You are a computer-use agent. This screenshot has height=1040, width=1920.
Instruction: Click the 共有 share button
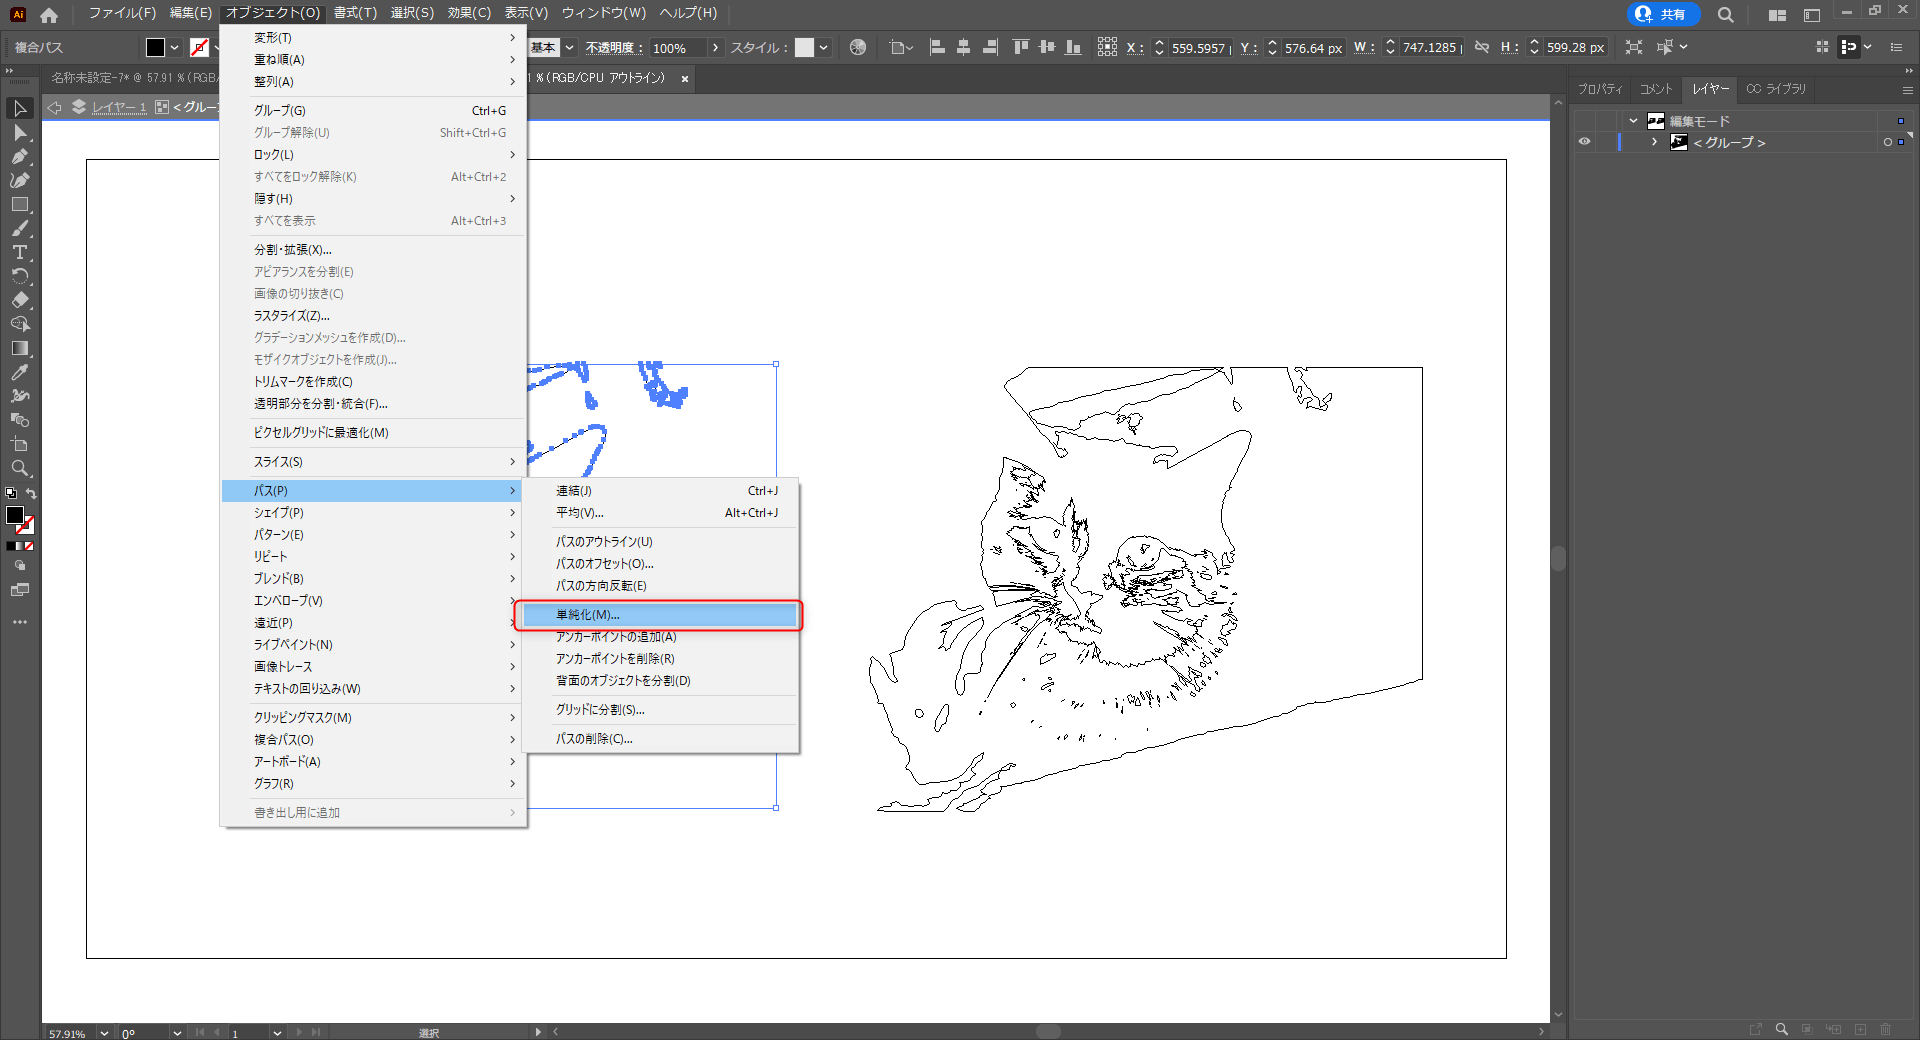[1664, 14]
